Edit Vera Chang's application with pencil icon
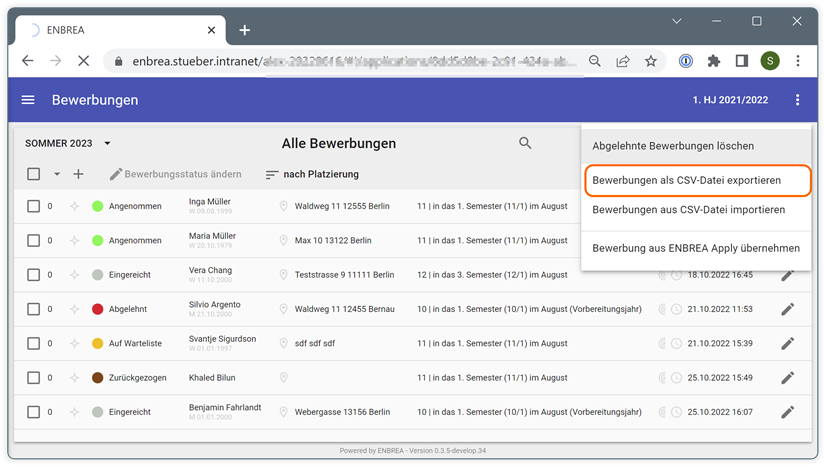825x466 pixels. [x=787, y=275]
